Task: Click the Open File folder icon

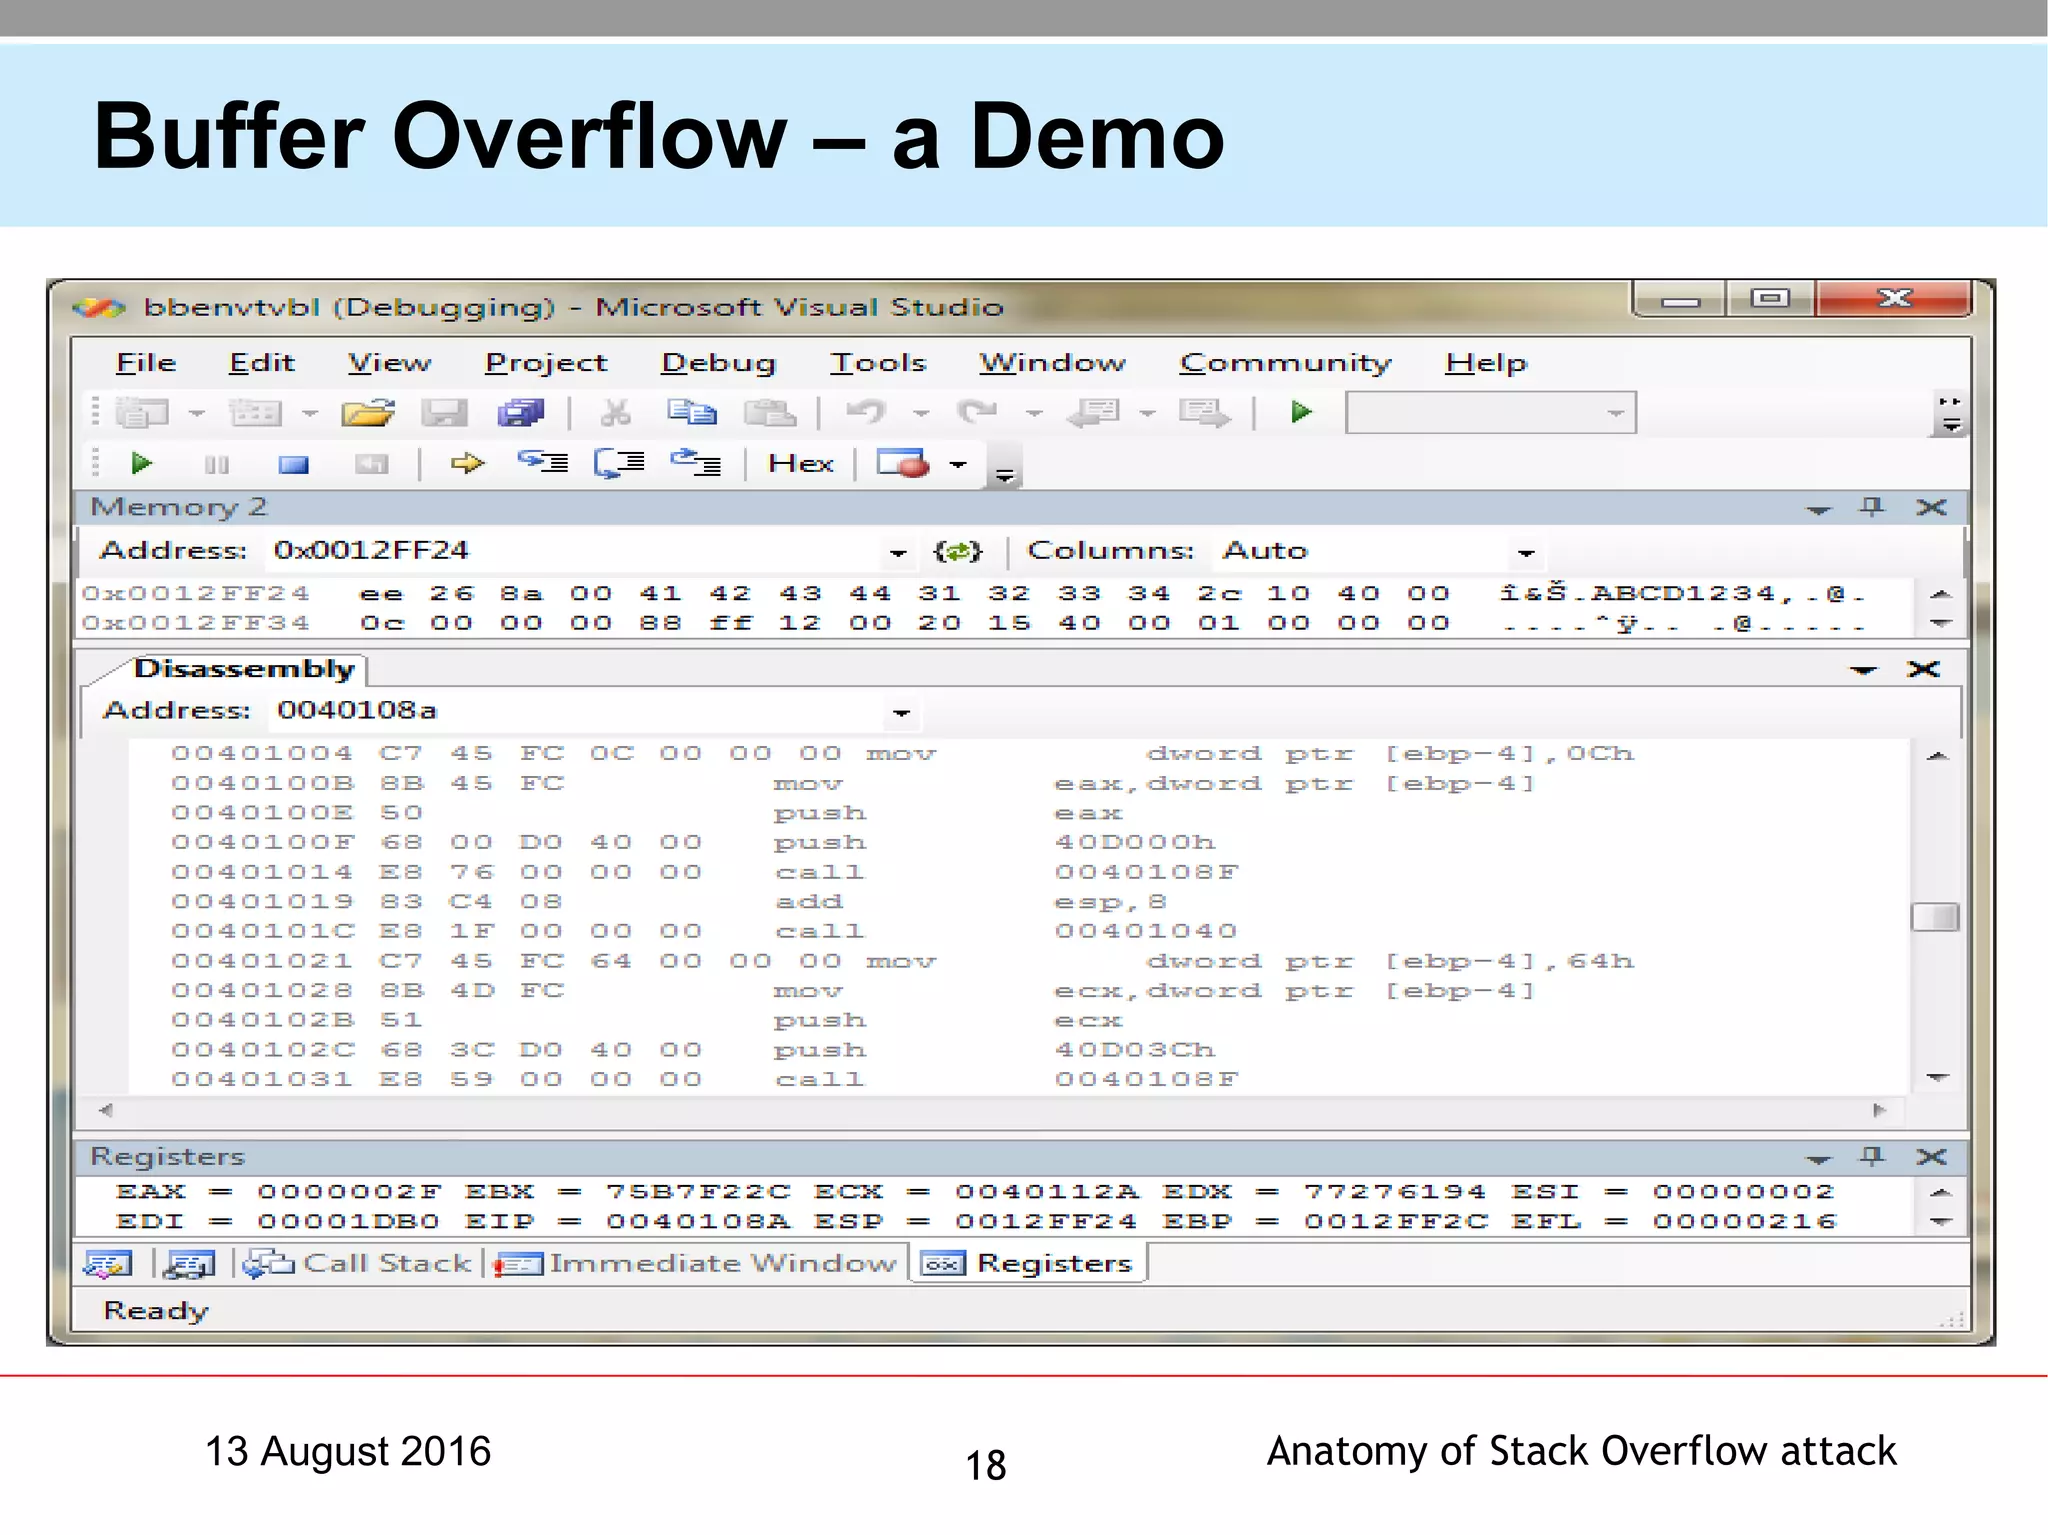Action: tap(367, 413)
